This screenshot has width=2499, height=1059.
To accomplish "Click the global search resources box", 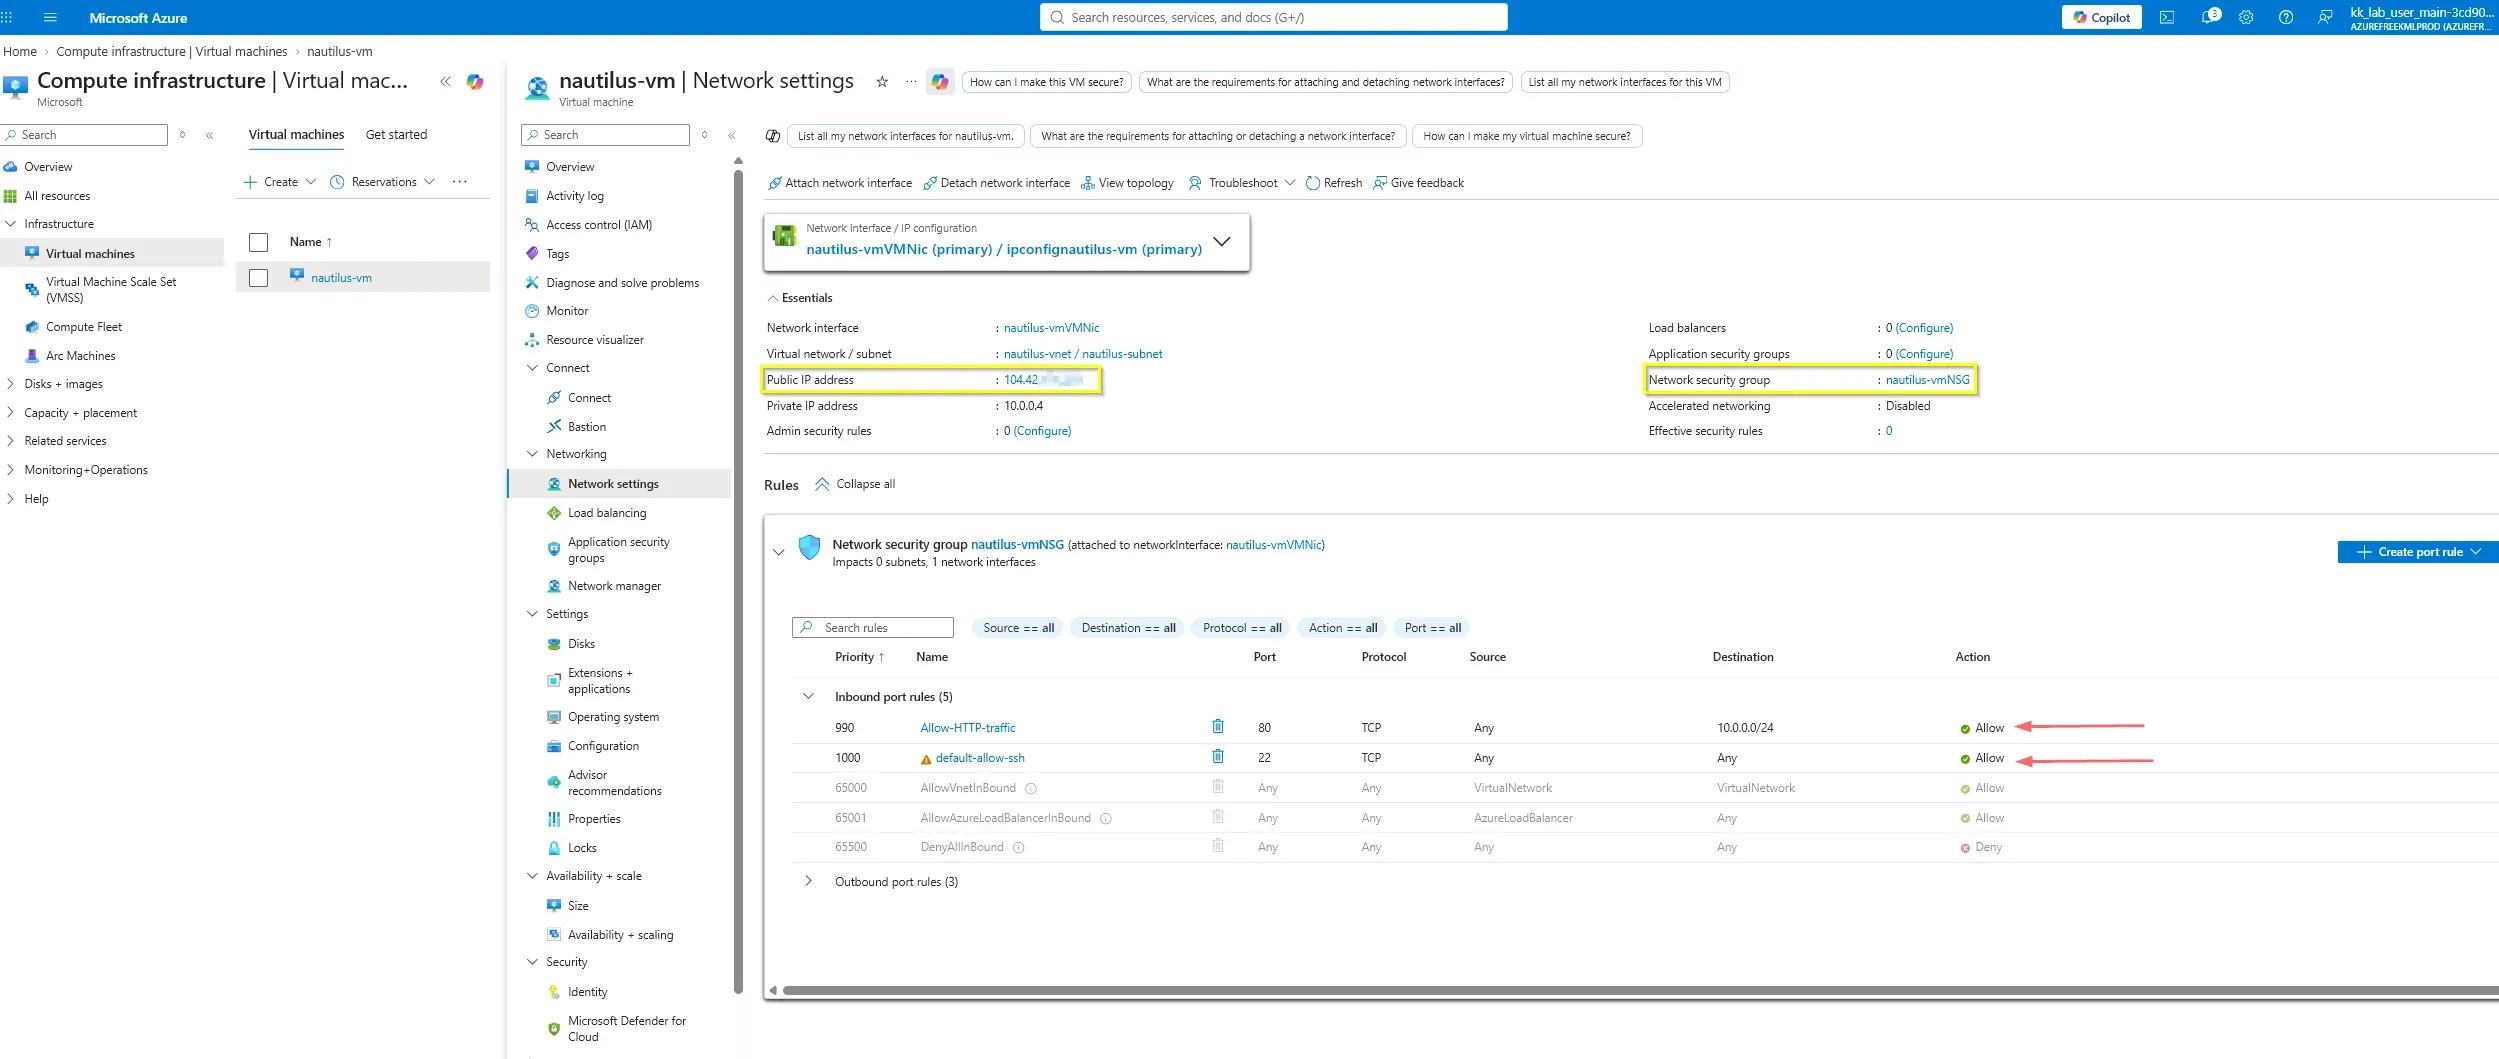I will [x=1273, y=17].
